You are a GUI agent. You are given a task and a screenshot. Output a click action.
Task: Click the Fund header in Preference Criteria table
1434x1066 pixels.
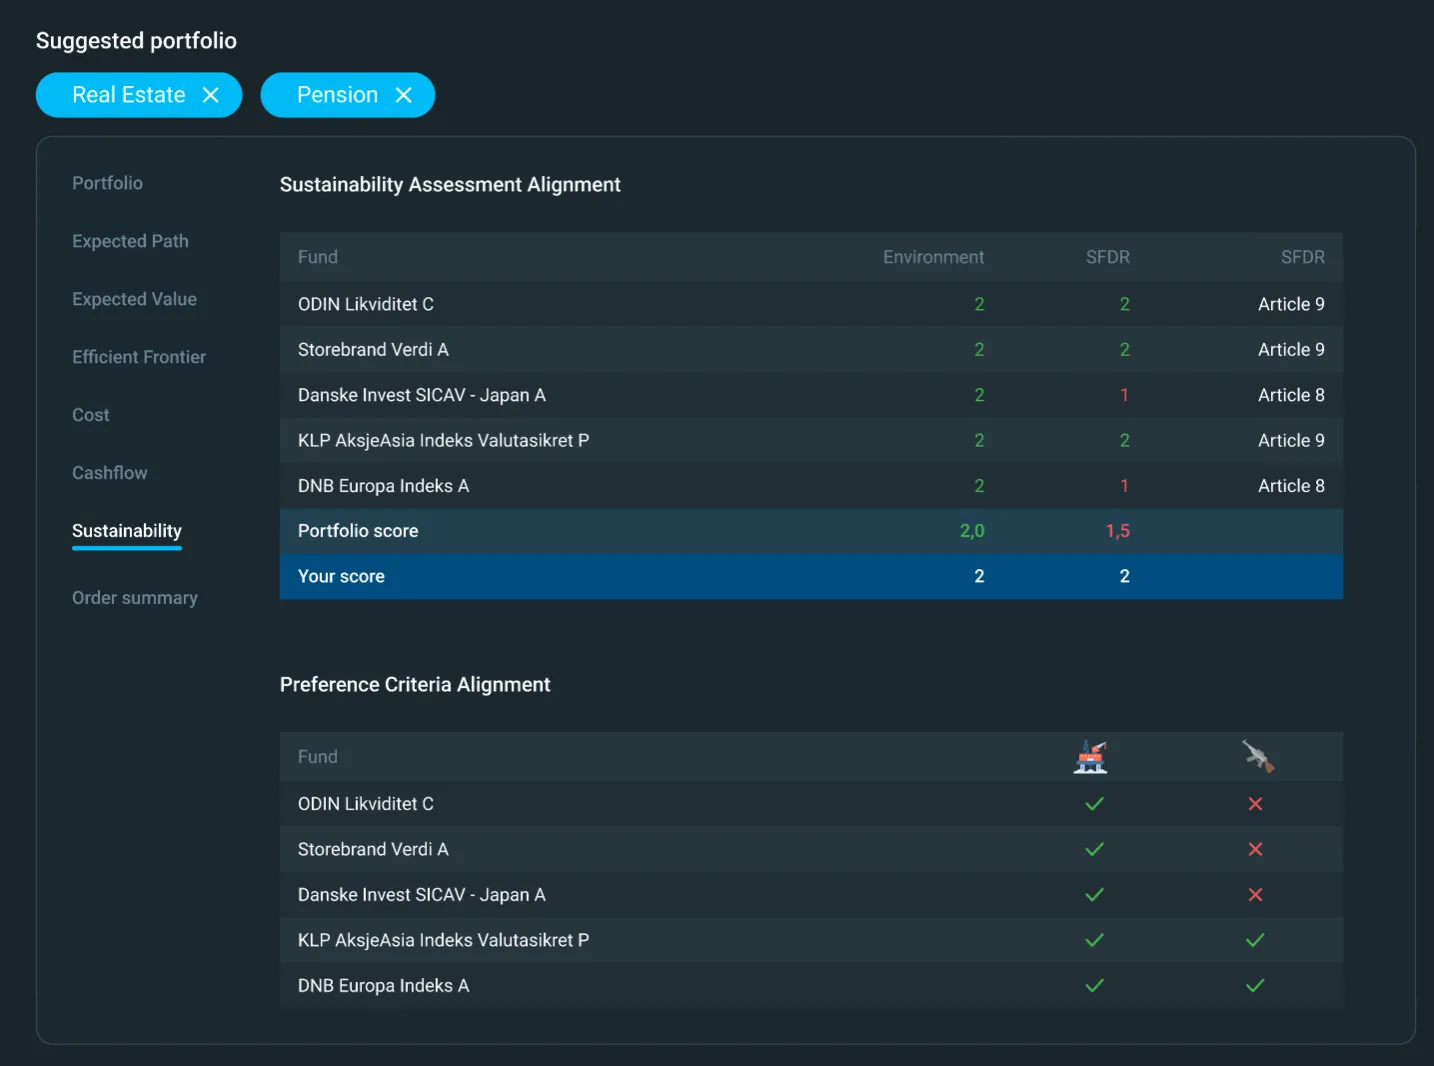tap(318, 757)
